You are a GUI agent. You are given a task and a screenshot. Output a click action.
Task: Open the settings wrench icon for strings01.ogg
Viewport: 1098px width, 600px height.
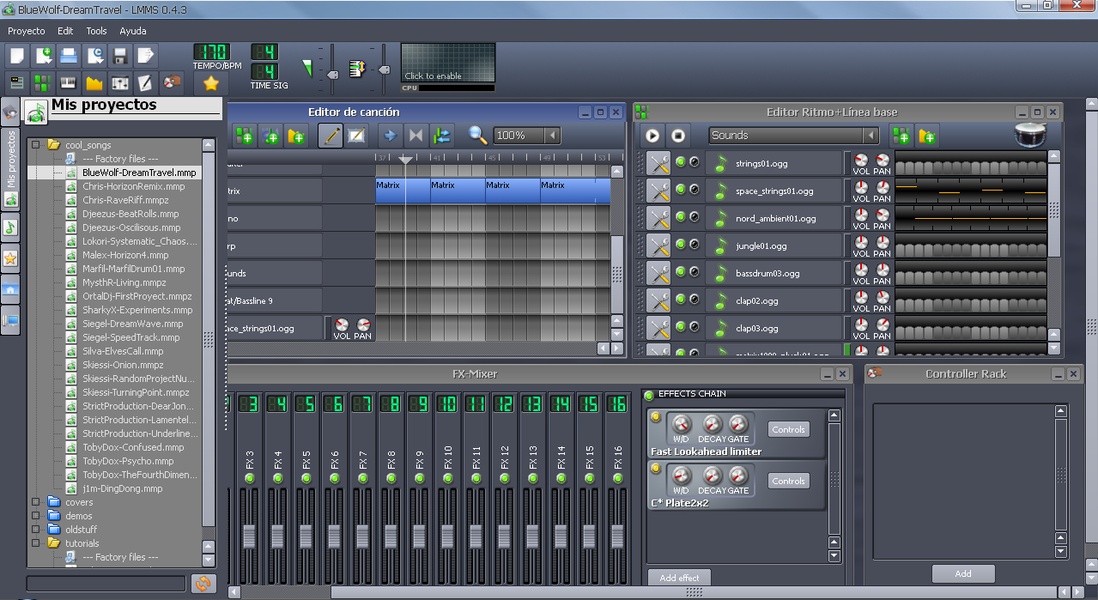point(658,163)
